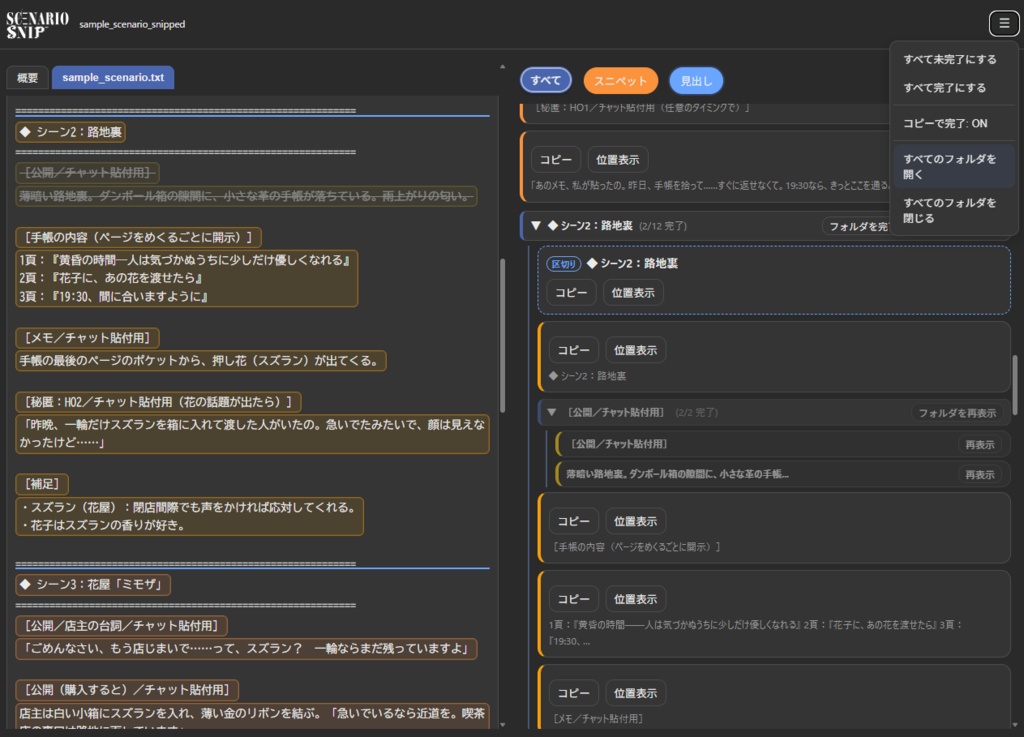Copy the snippet starting 「あのメモ、私が貼ったの
This screenshot has height=737, width=1024.
point(555,159)
